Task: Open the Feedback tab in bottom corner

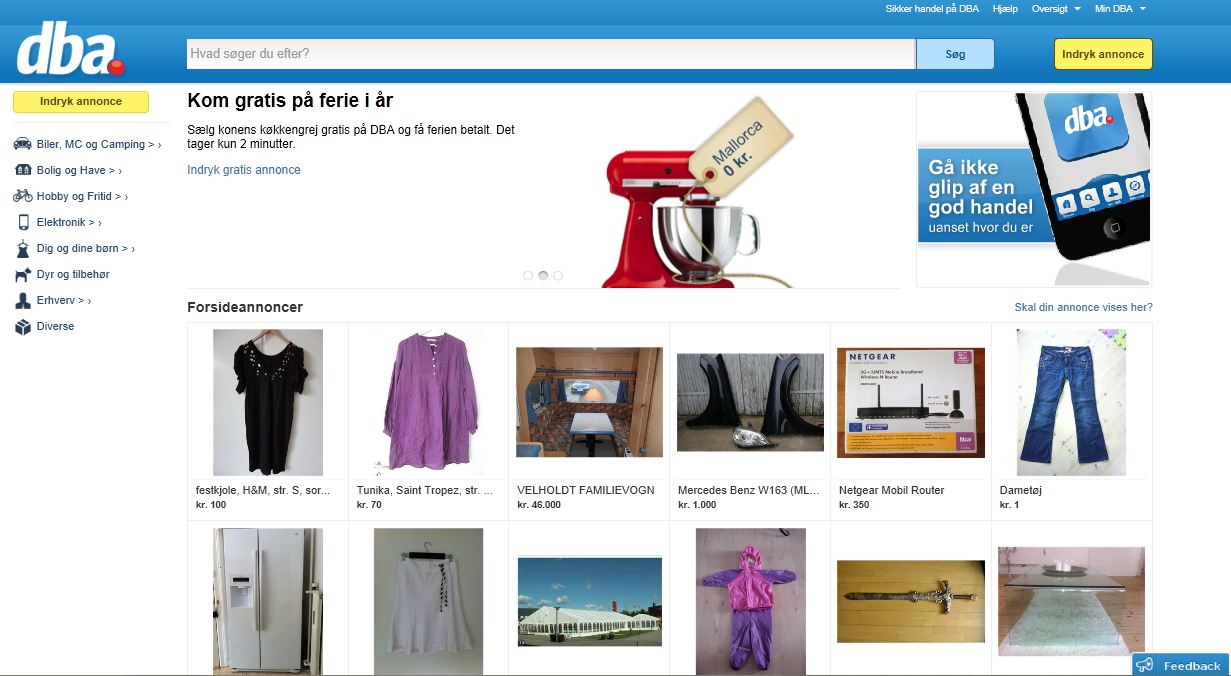Action: (x=1181, y=665)
